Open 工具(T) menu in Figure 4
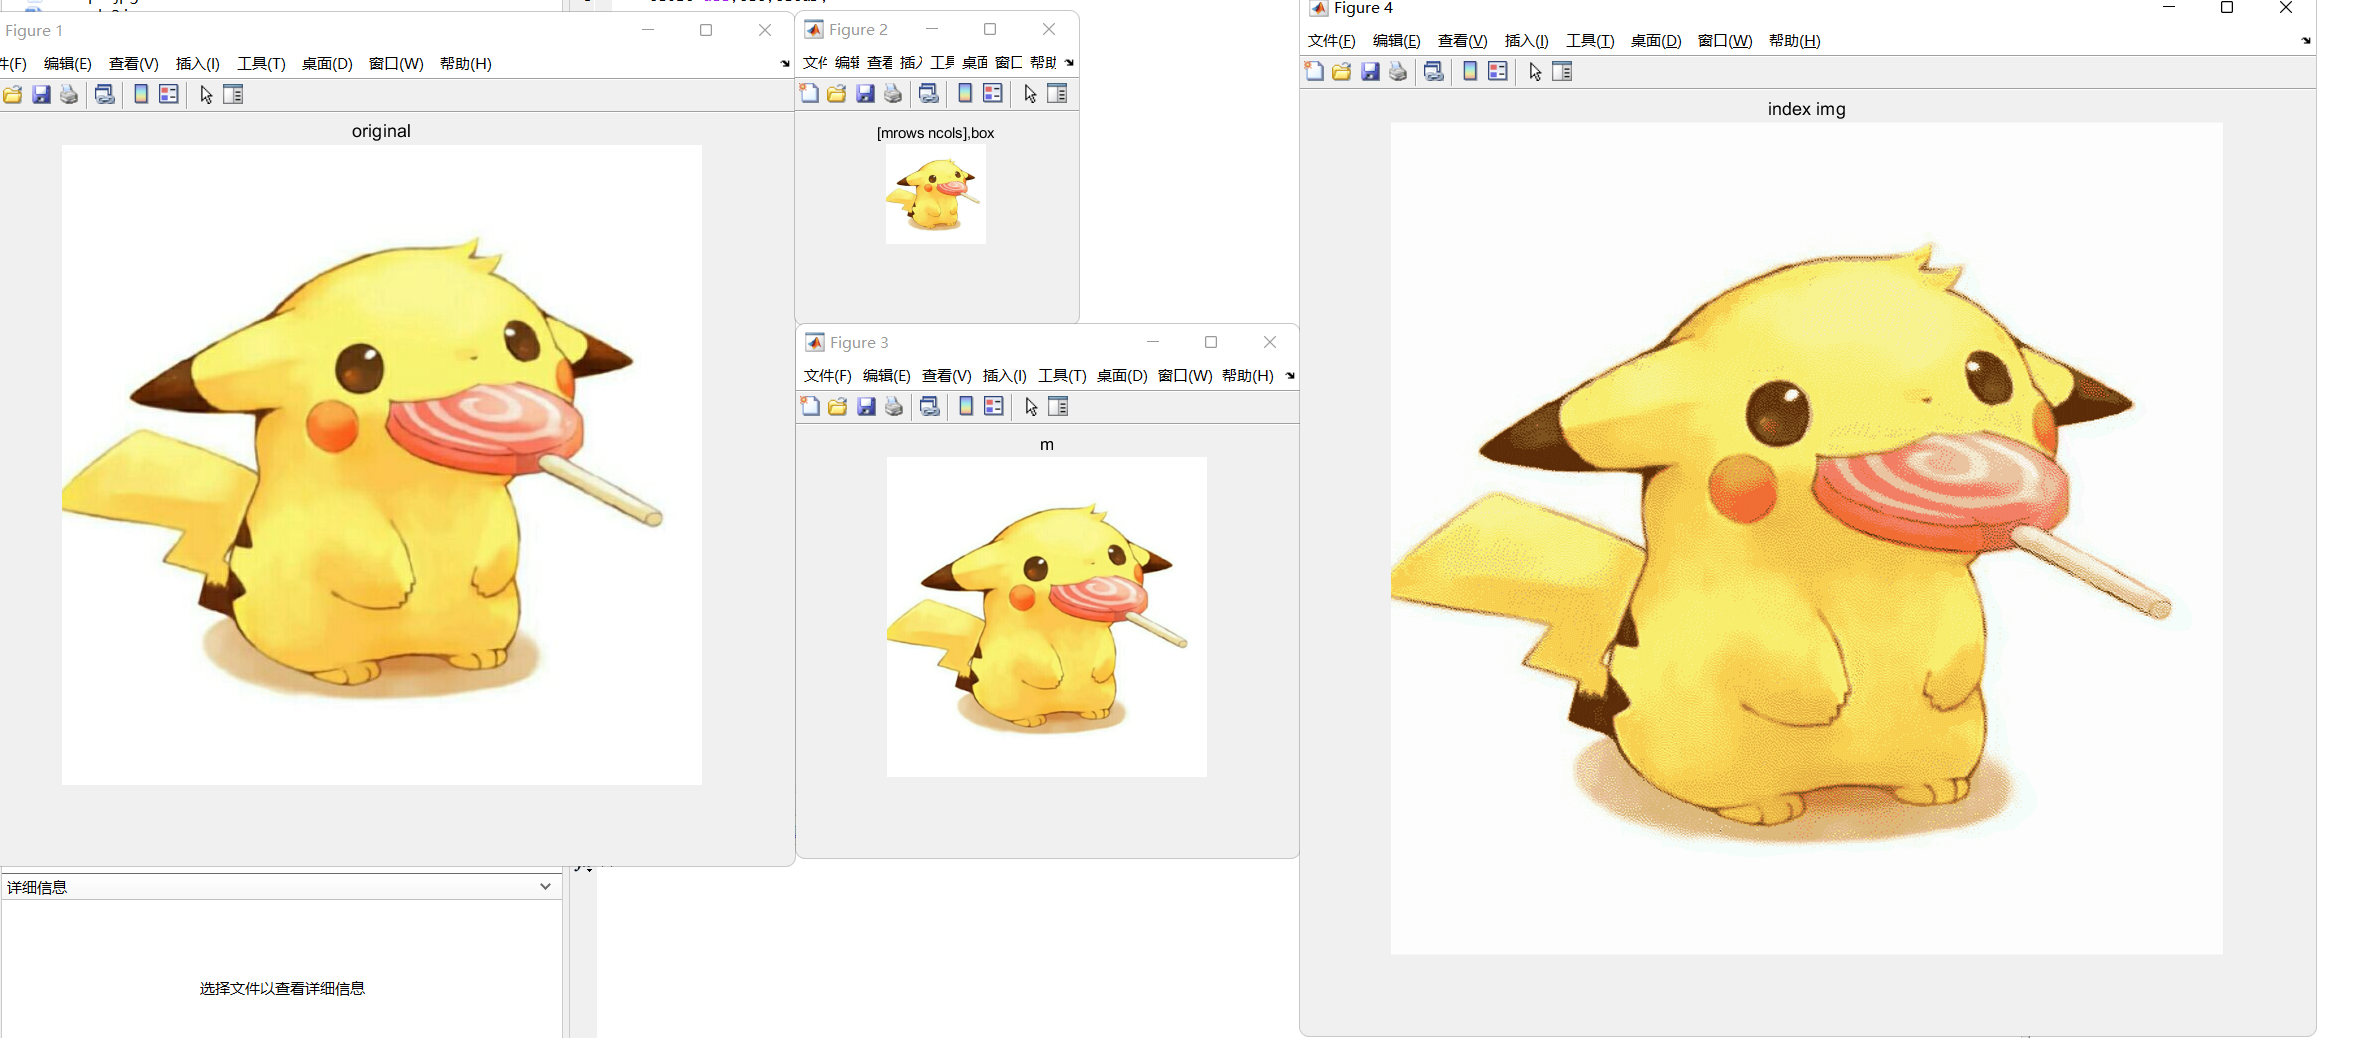The image size is (2359, 1038). pos(1590,41)
